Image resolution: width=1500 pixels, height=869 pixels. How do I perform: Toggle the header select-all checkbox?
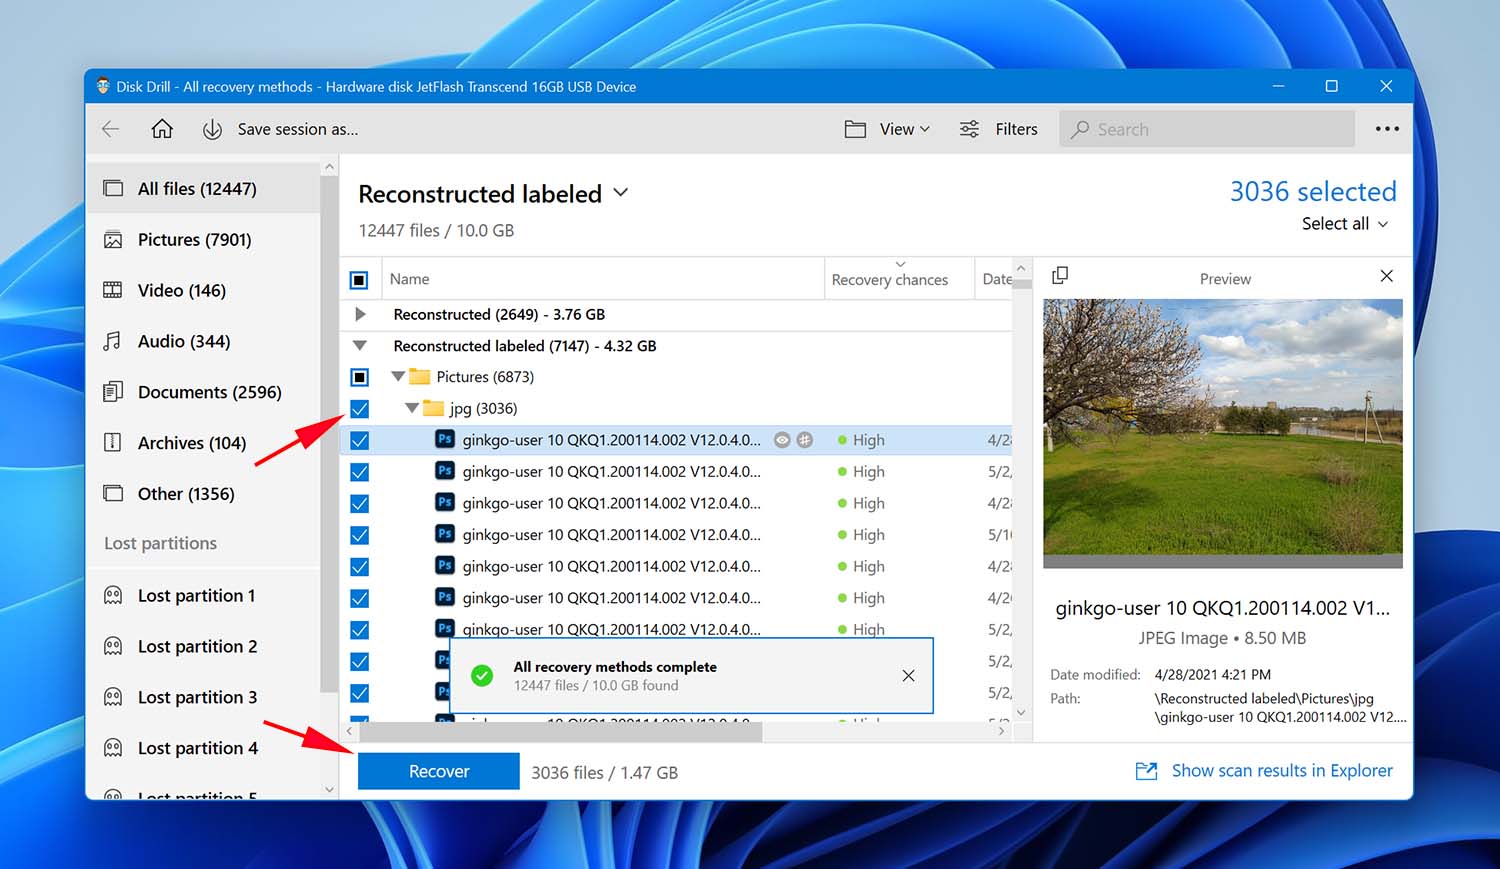(x=359, y=280)
